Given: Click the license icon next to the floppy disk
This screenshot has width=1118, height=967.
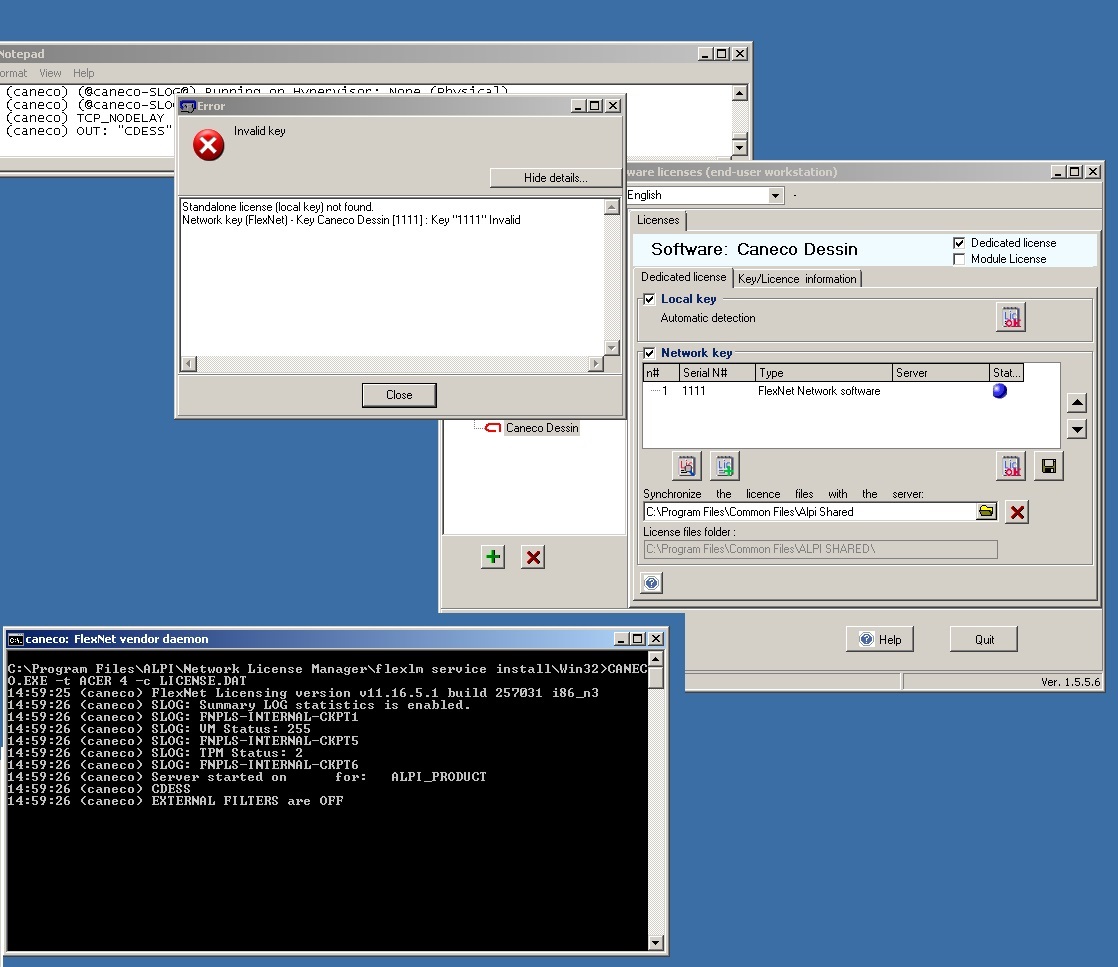Looking at the screenshot, I should (1010, 466).
